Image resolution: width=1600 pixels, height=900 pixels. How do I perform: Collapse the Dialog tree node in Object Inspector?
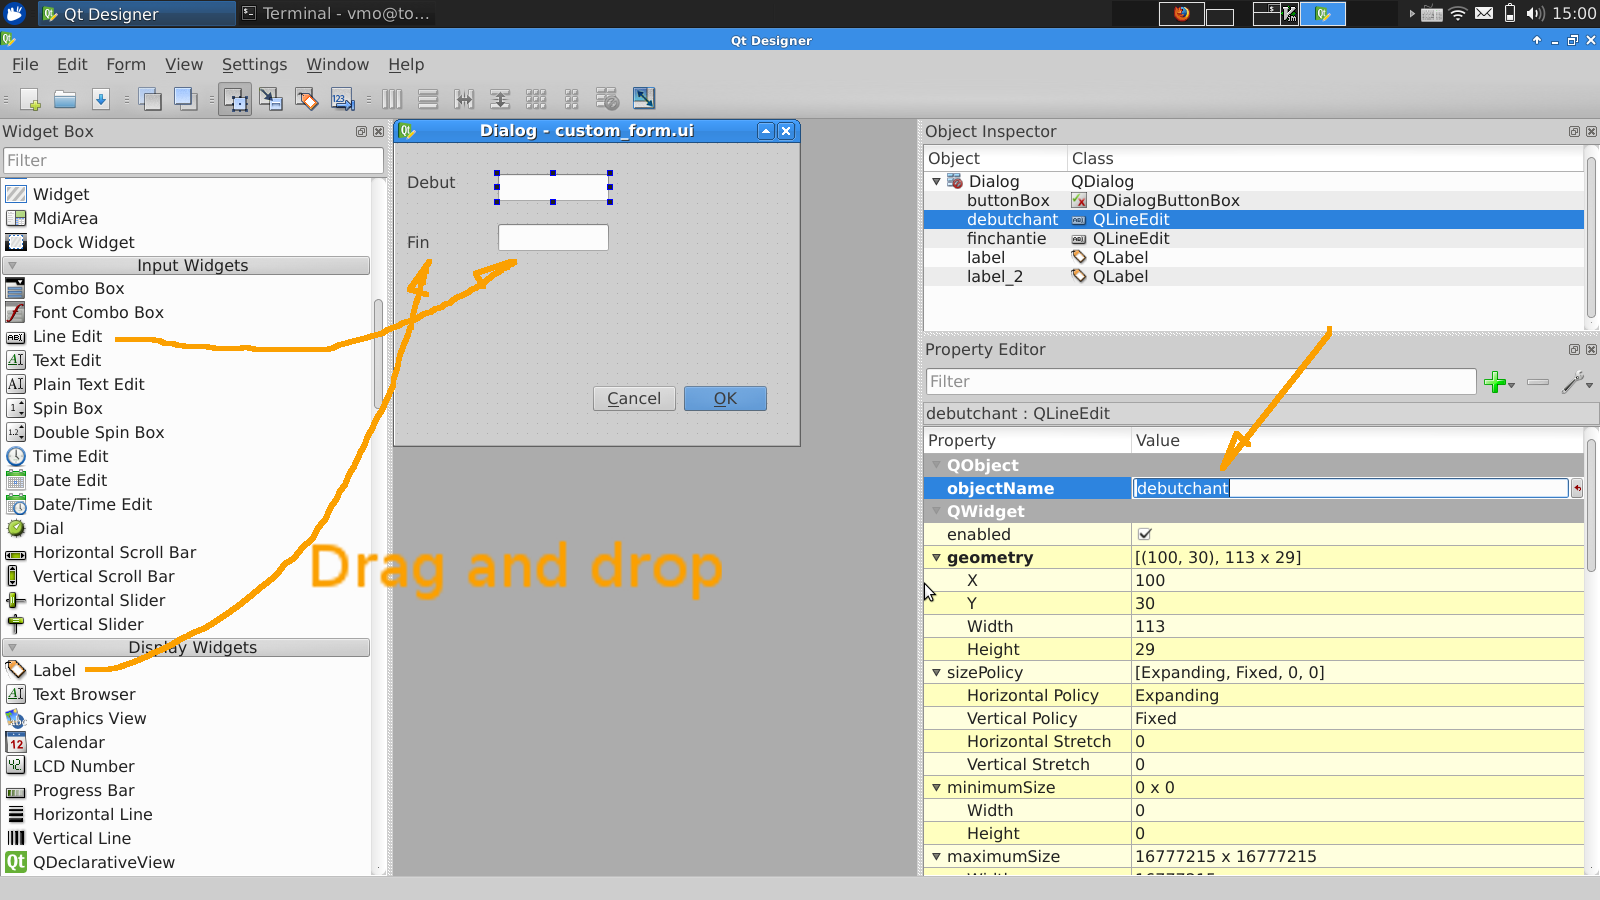pos(937,181)
